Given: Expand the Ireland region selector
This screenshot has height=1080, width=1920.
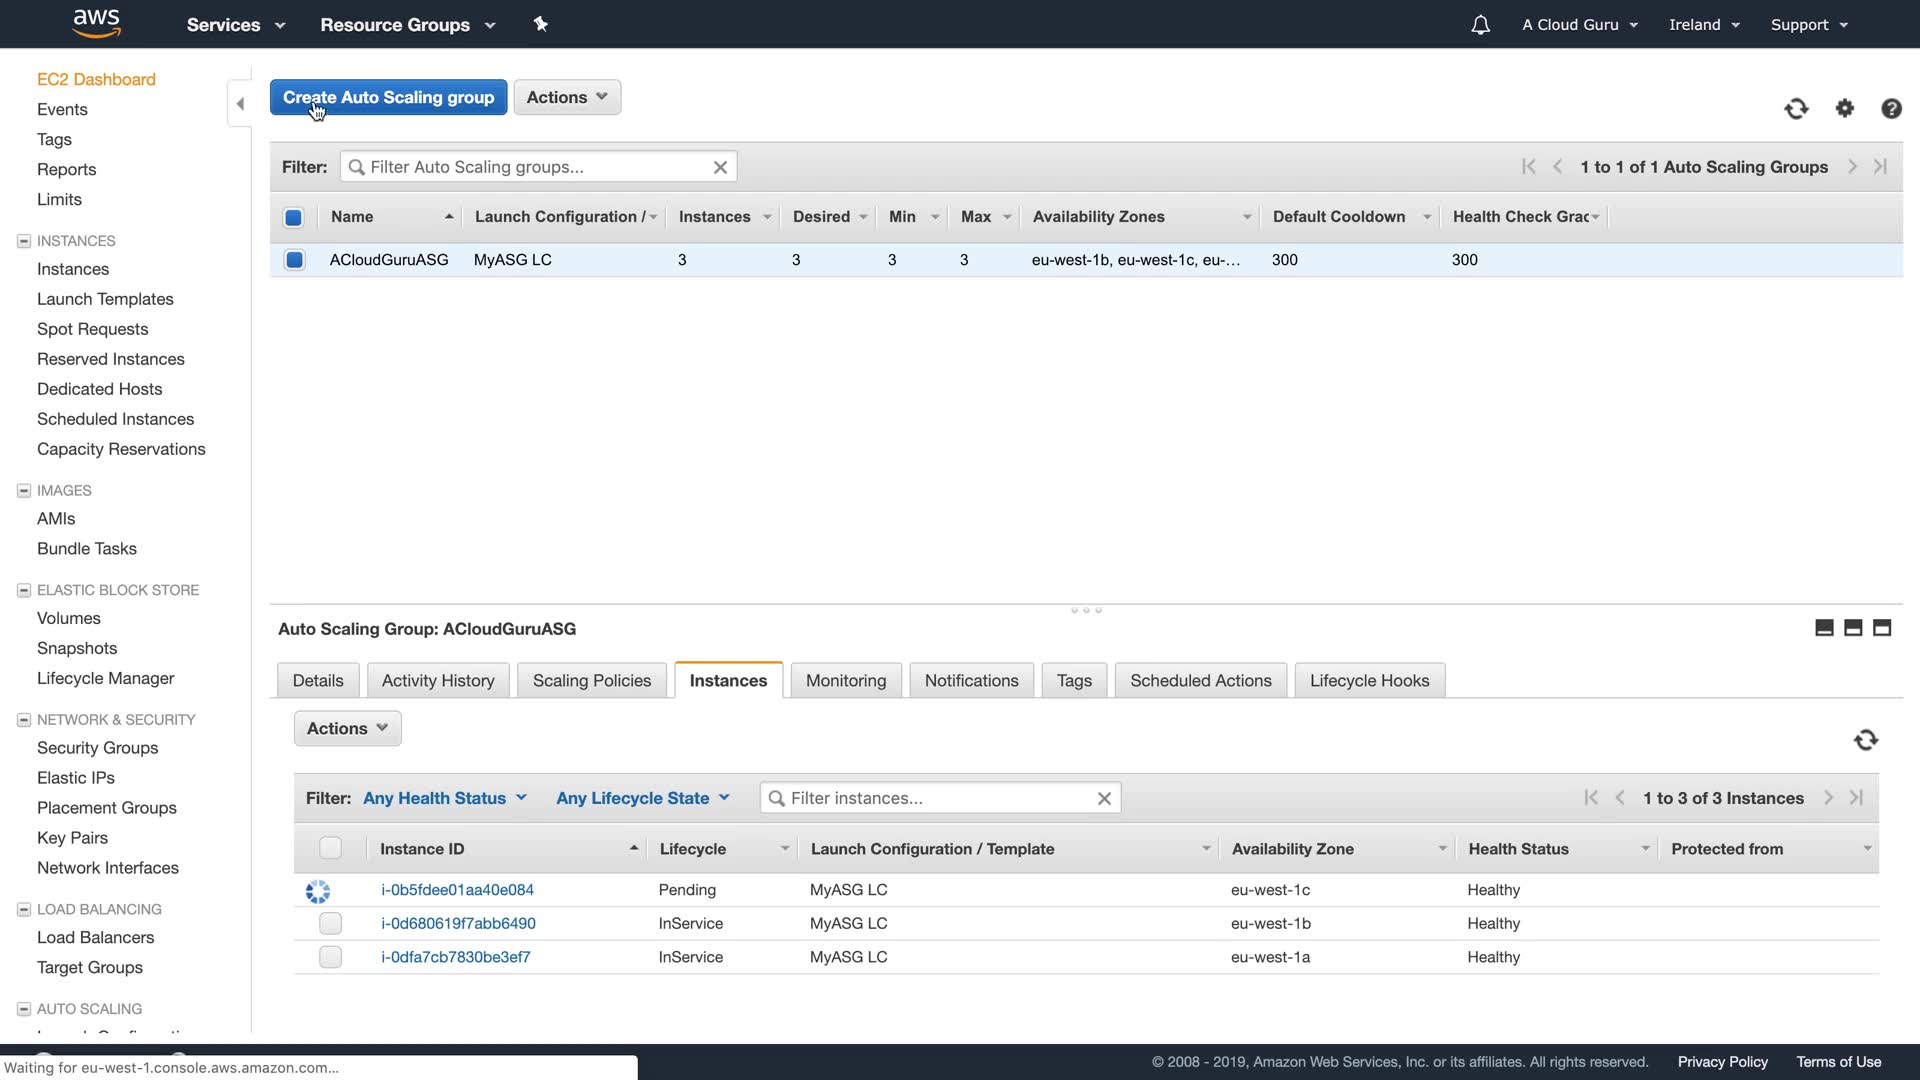Looking at the screenshot, I should 1704,25.
